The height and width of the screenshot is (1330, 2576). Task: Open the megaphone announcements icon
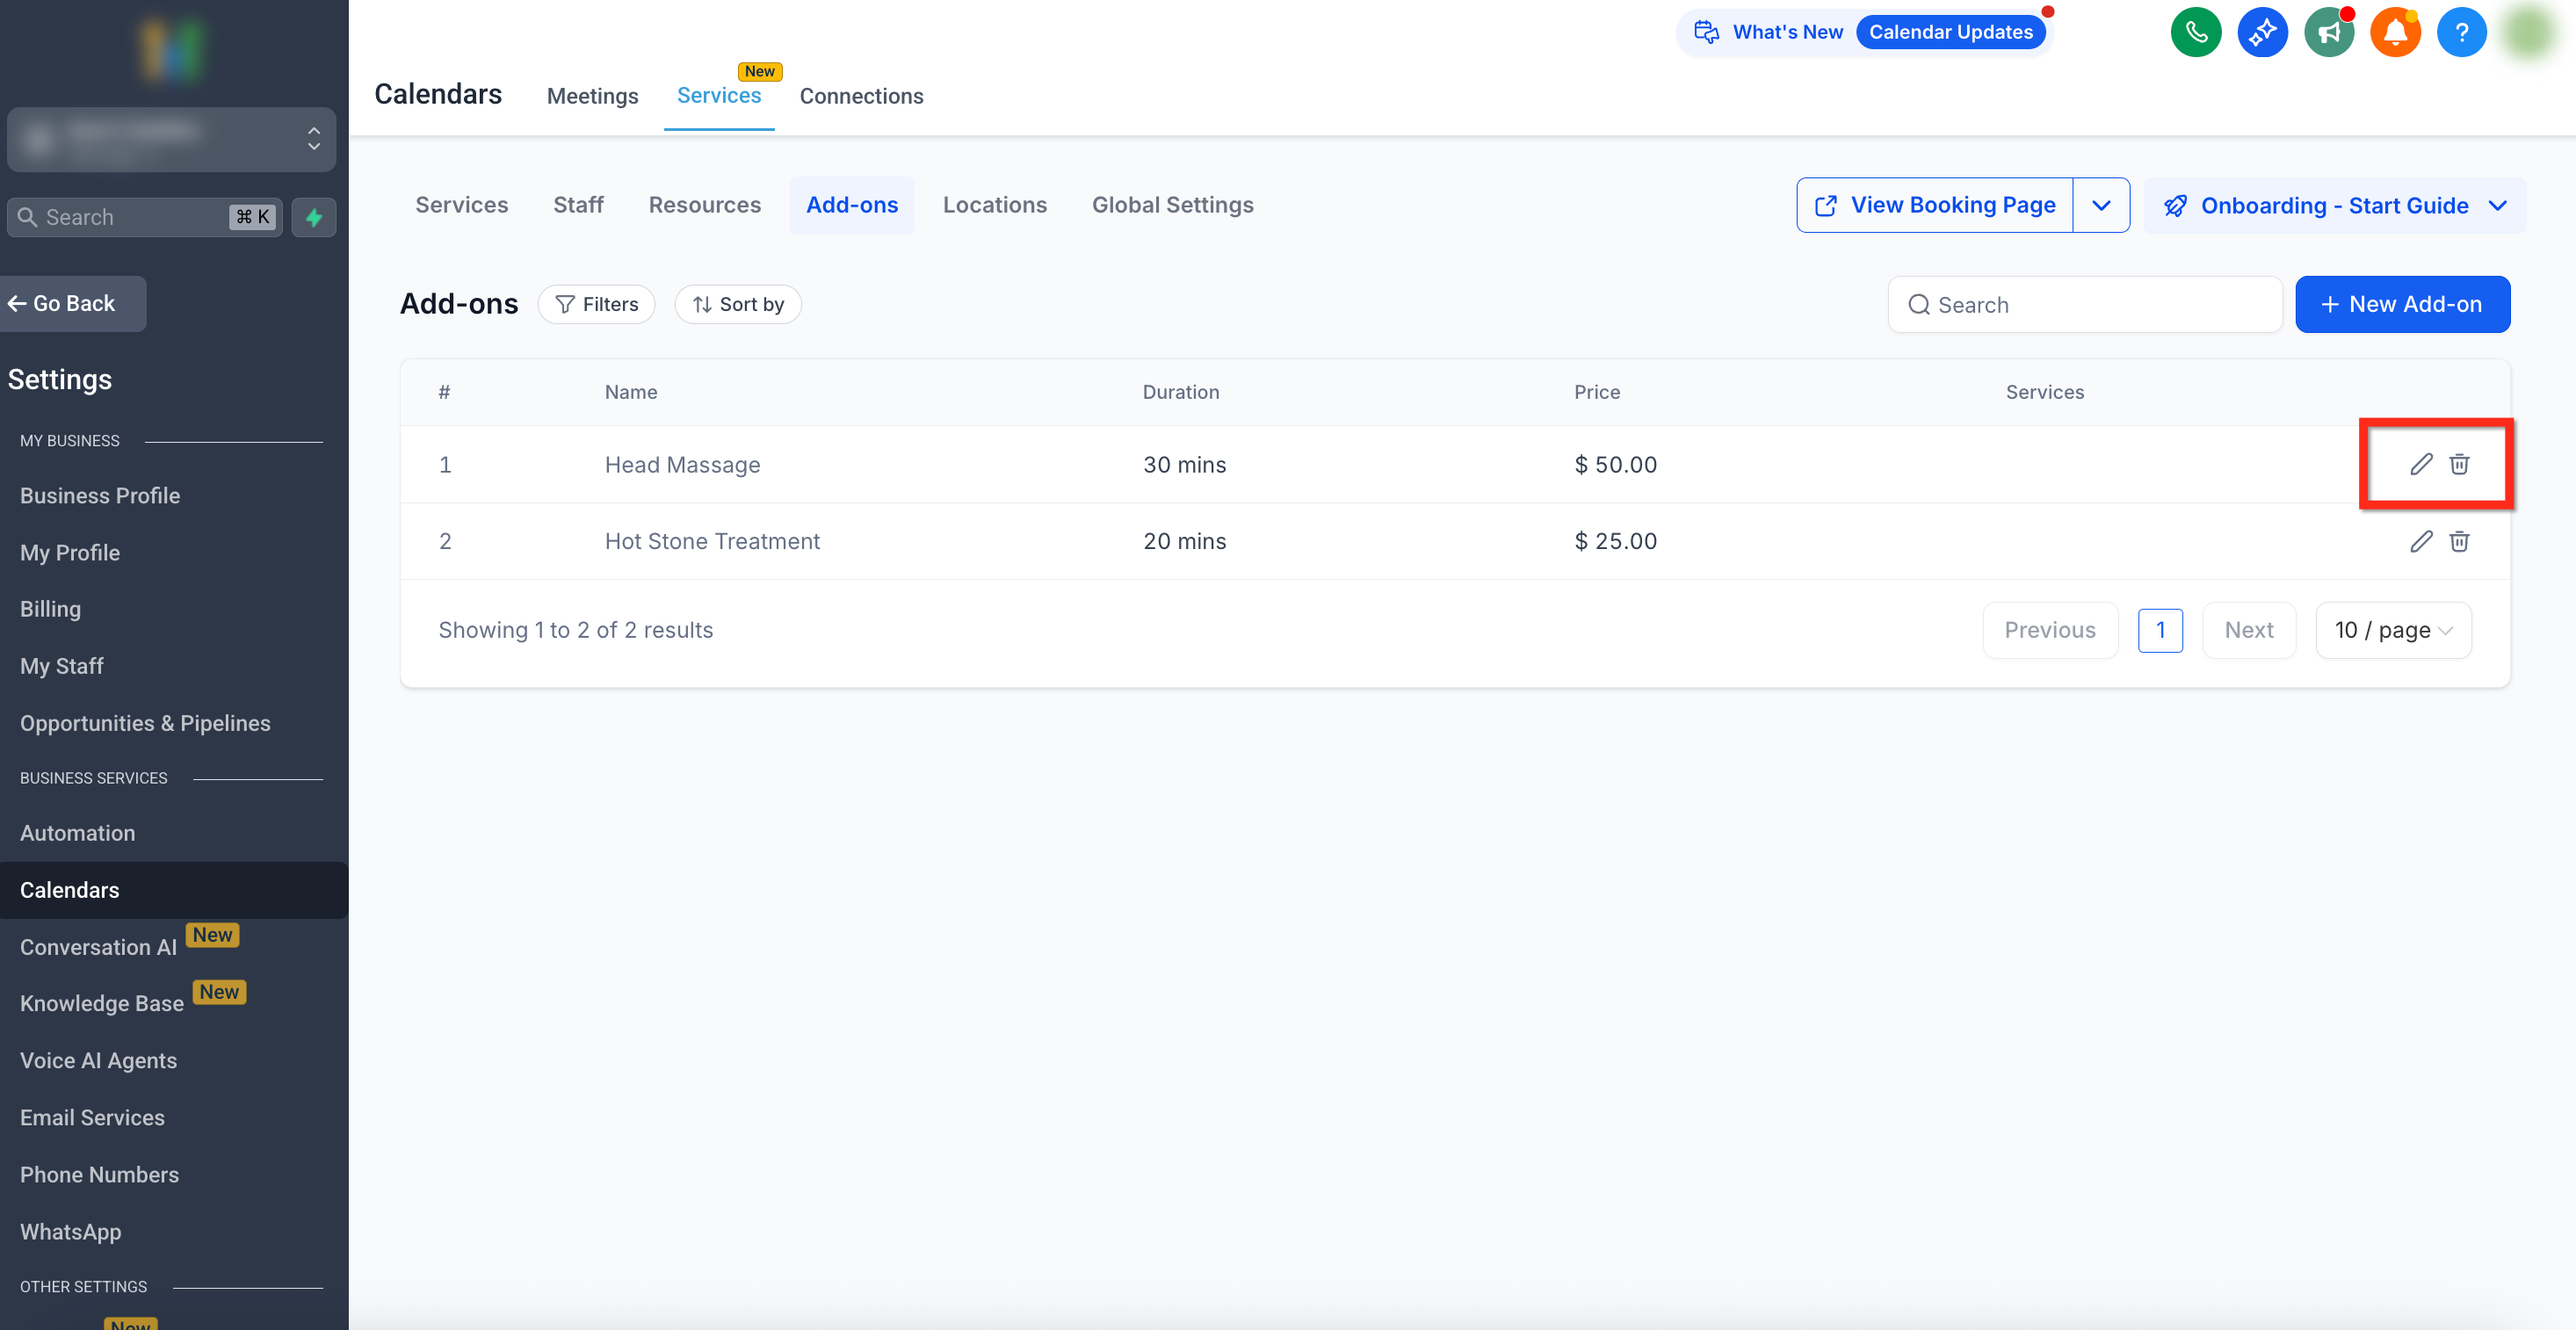tap(2328, 32)
